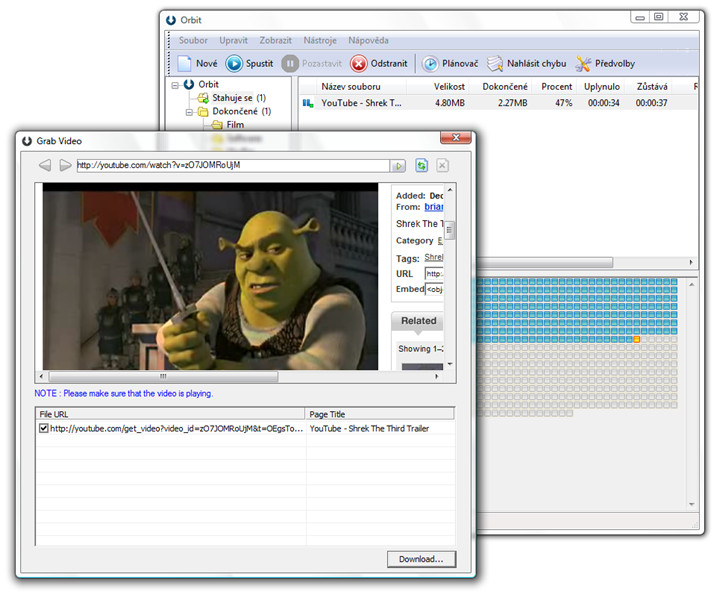The image size is (719, 600).
Task: Sort by the Velikost column header
Action: (x=438, y=87)
